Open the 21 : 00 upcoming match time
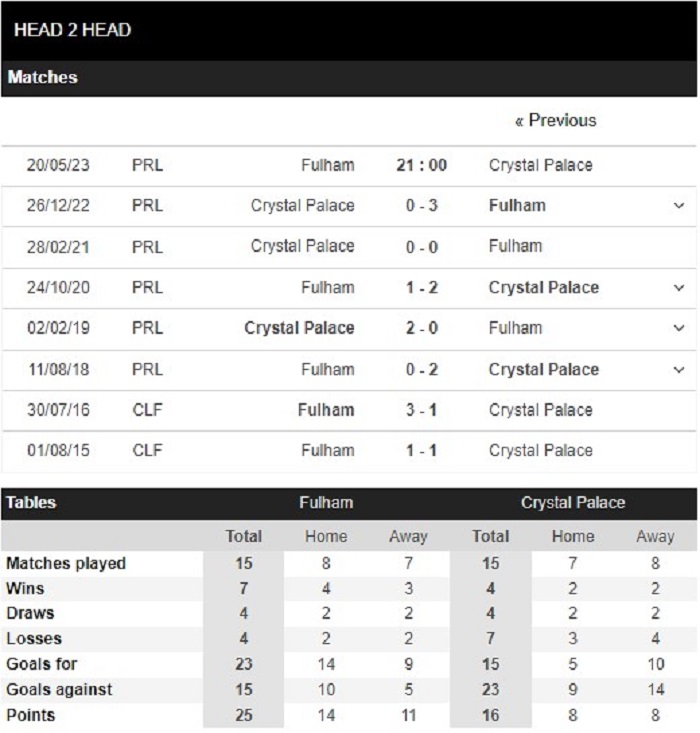This screenshot has width=700, height=733. tap(421, 165)
